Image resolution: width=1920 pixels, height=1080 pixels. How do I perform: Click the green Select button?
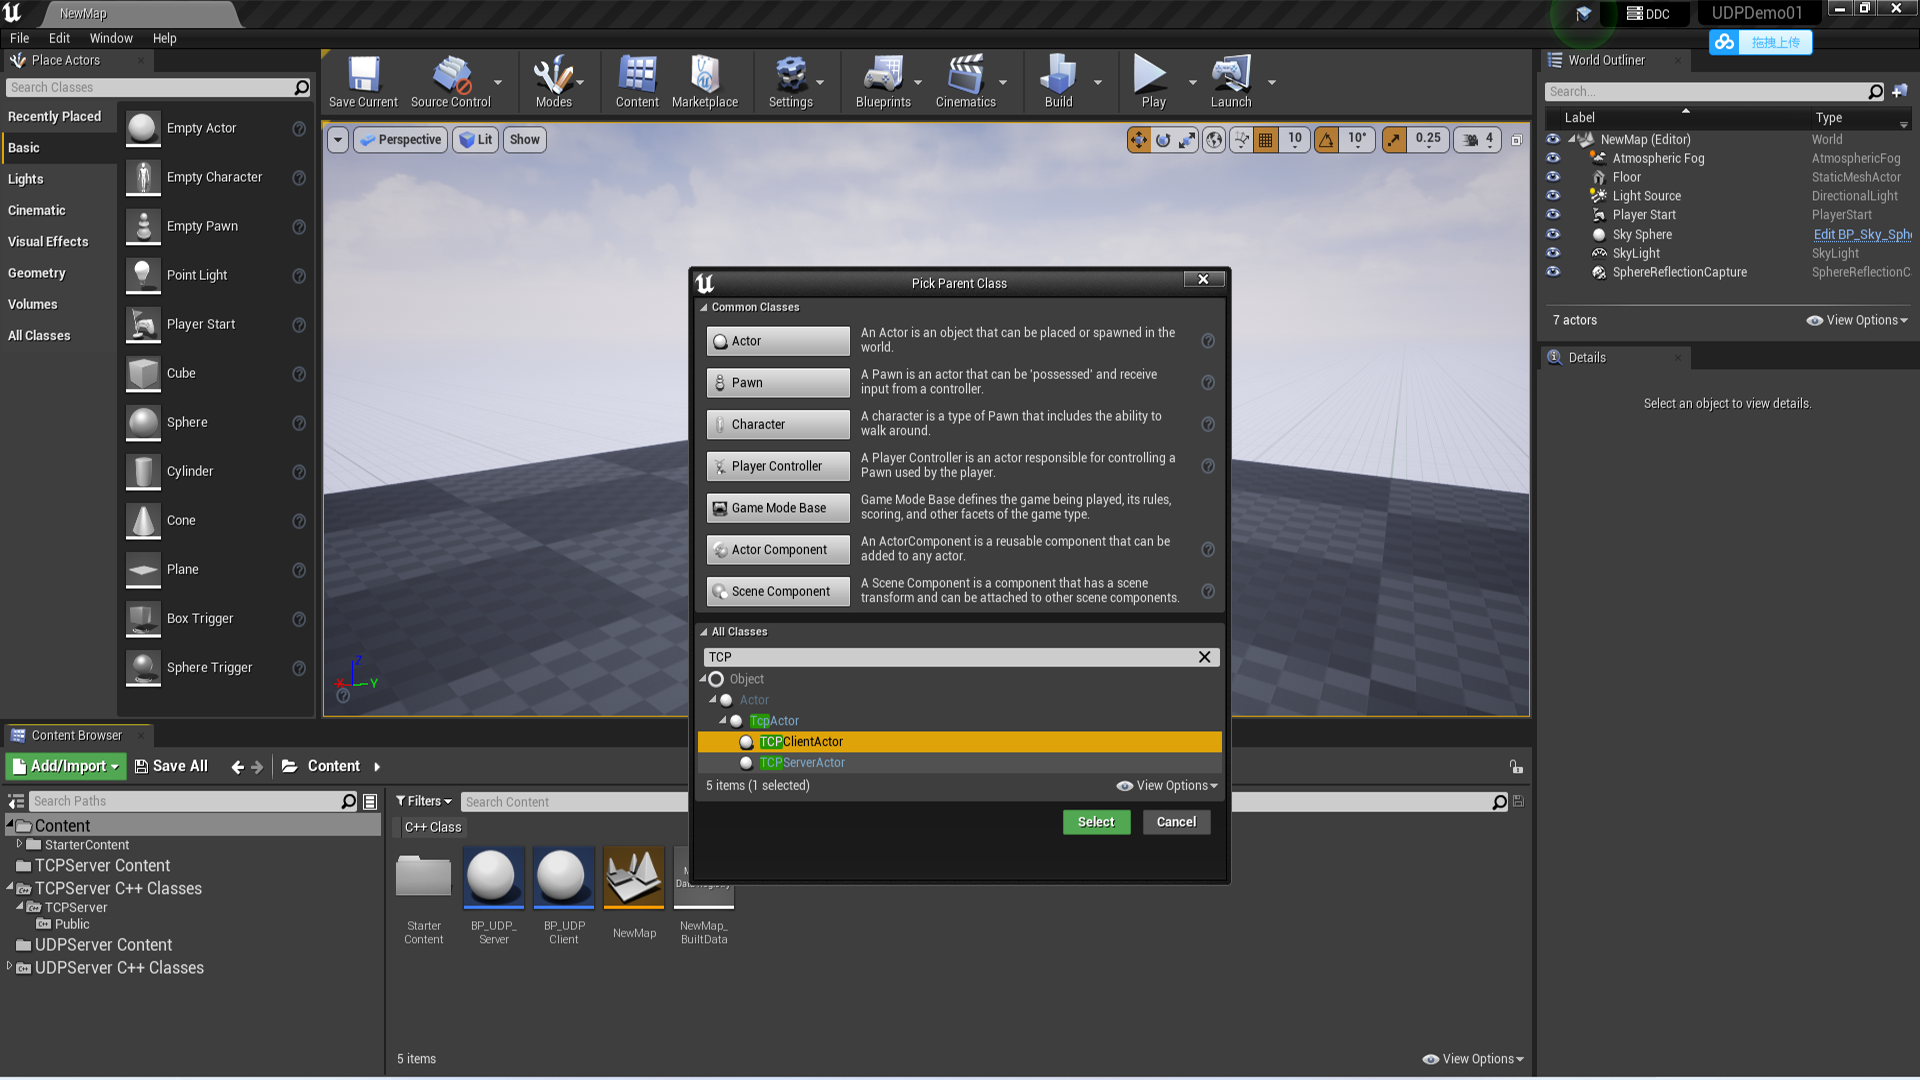click(1096, 822)
